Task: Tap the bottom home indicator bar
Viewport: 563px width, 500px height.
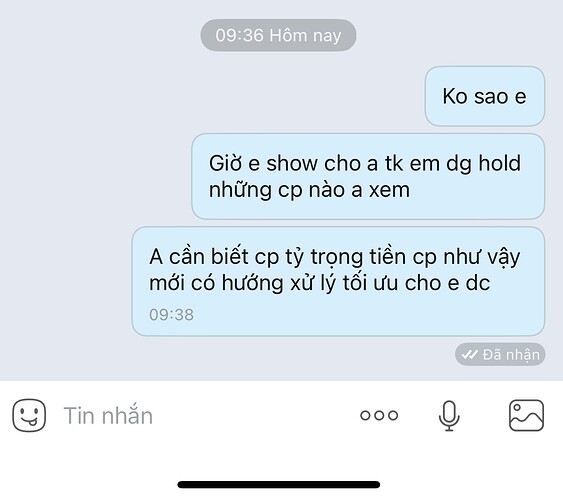Action: (x=279, y=485)
